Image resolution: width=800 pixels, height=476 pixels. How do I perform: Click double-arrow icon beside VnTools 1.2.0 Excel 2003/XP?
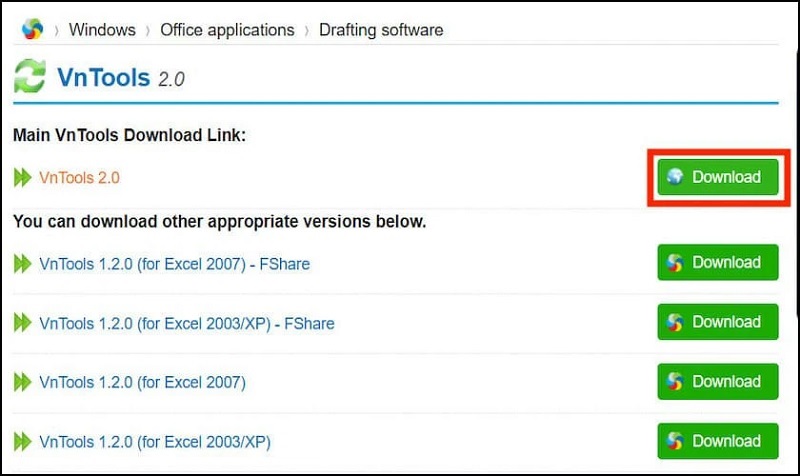pos(23,441)
